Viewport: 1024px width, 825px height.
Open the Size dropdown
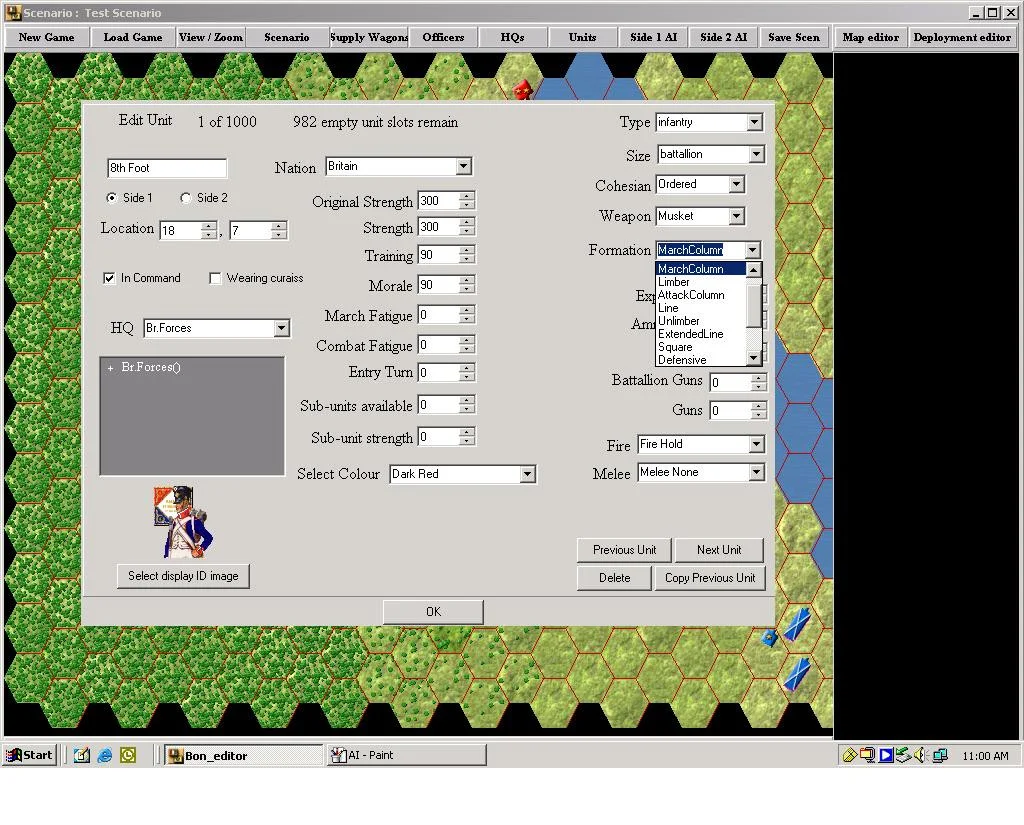756,154
